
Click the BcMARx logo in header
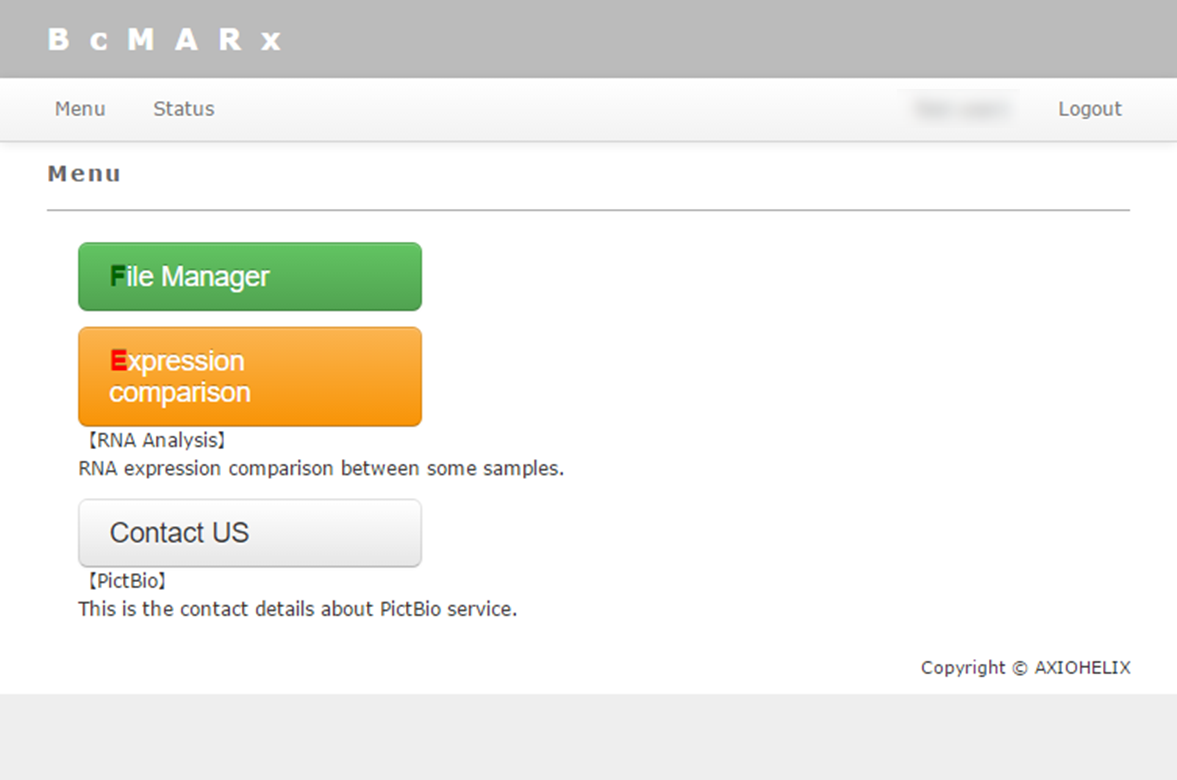click(x=165, y=40)
